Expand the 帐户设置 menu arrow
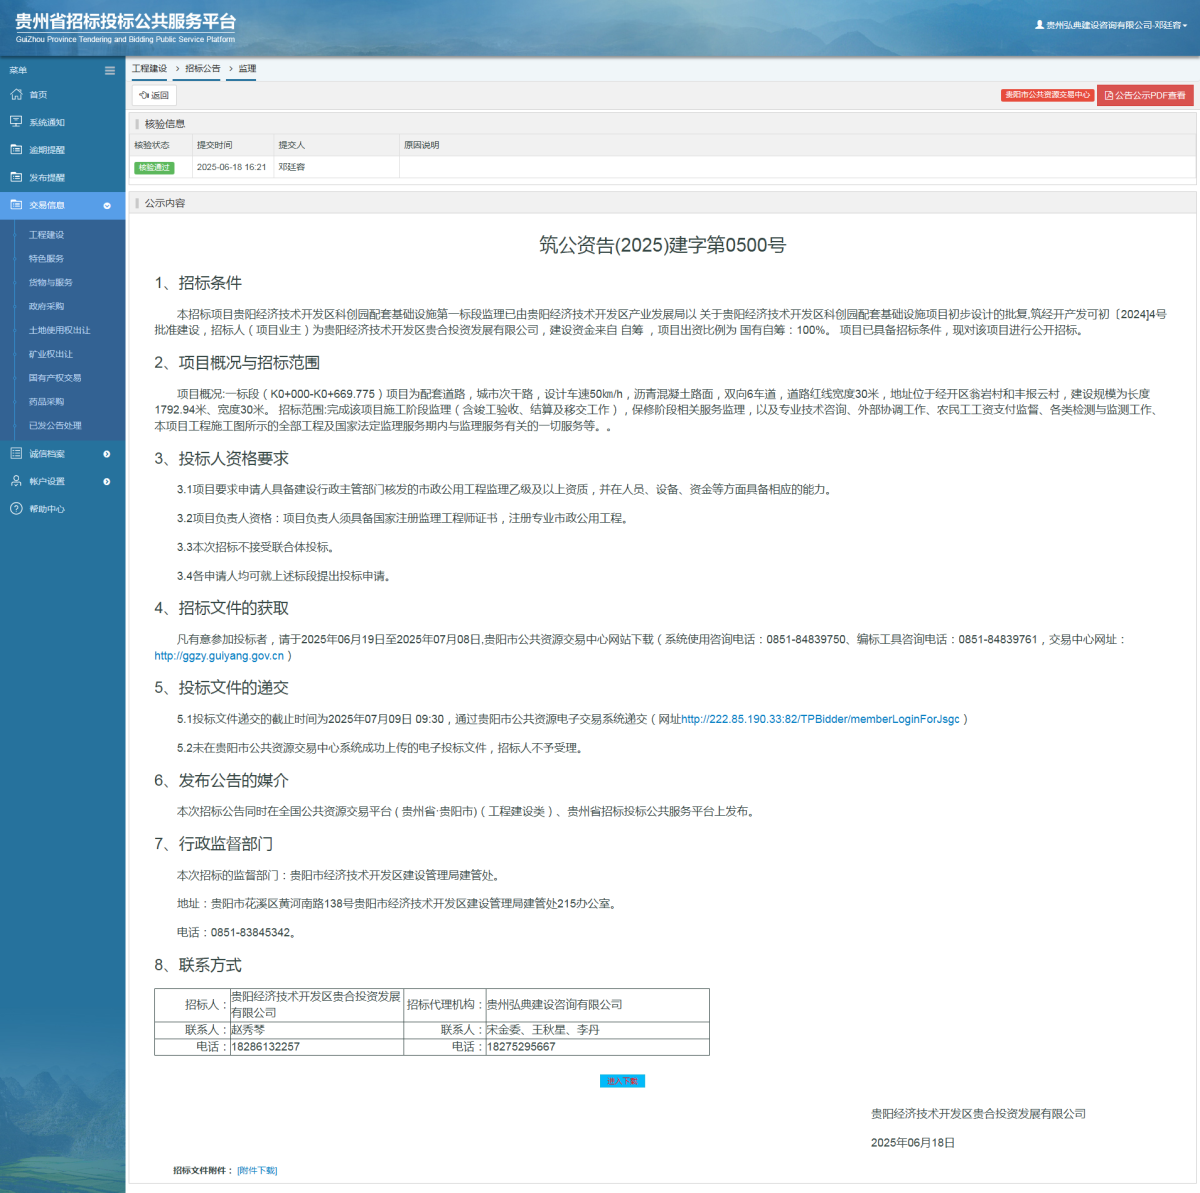The width and height of the screenshot is (1200, 1193). (107, 481)
